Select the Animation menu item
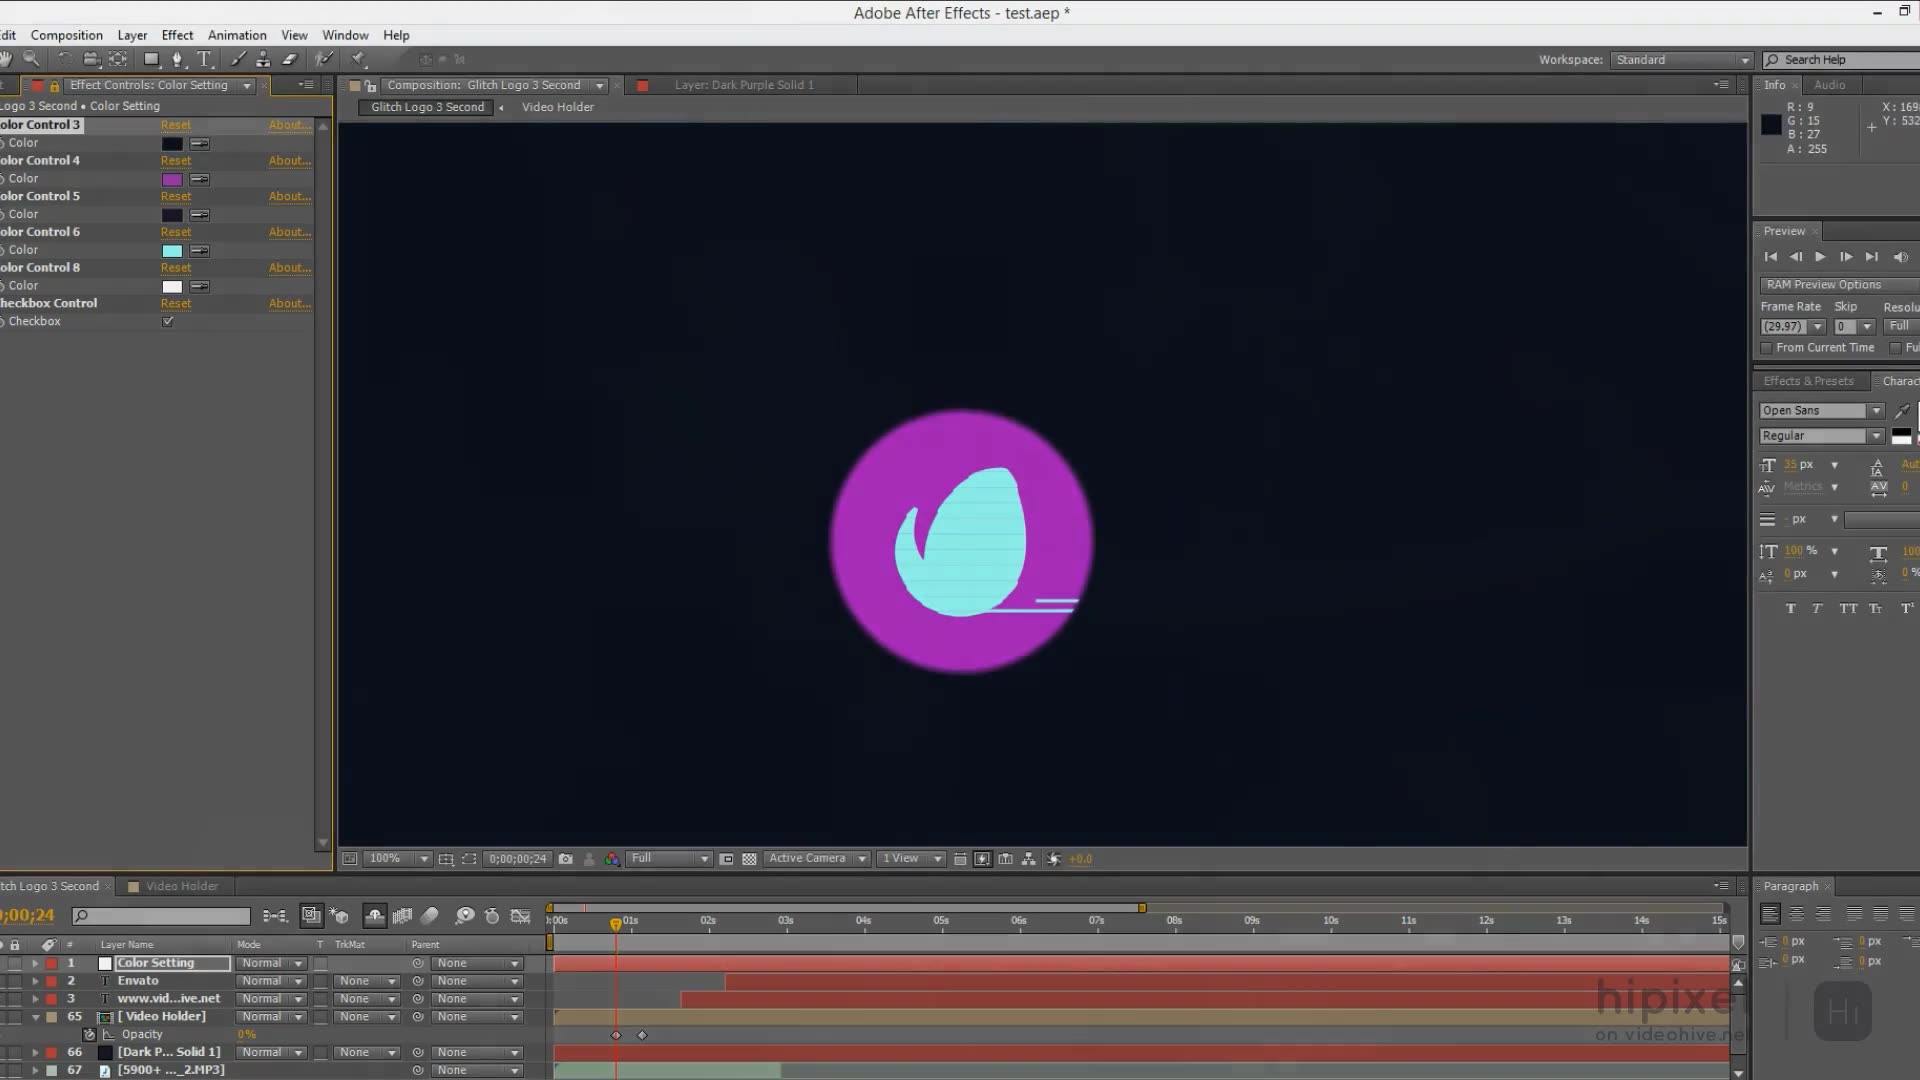1920x1080 pixels. (x=237, y=34)
